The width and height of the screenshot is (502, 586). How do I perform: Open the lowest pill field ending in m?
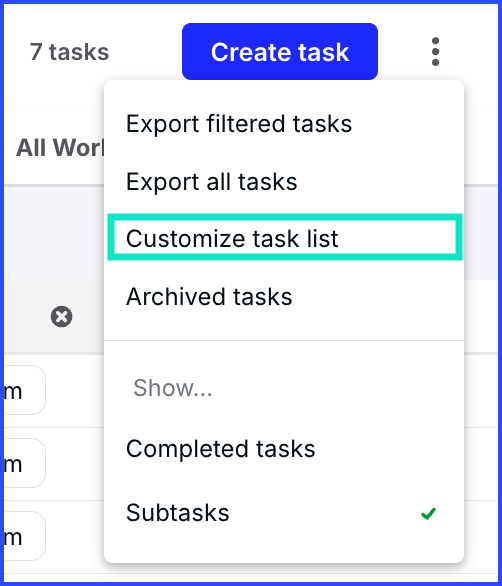click(24, 536)
